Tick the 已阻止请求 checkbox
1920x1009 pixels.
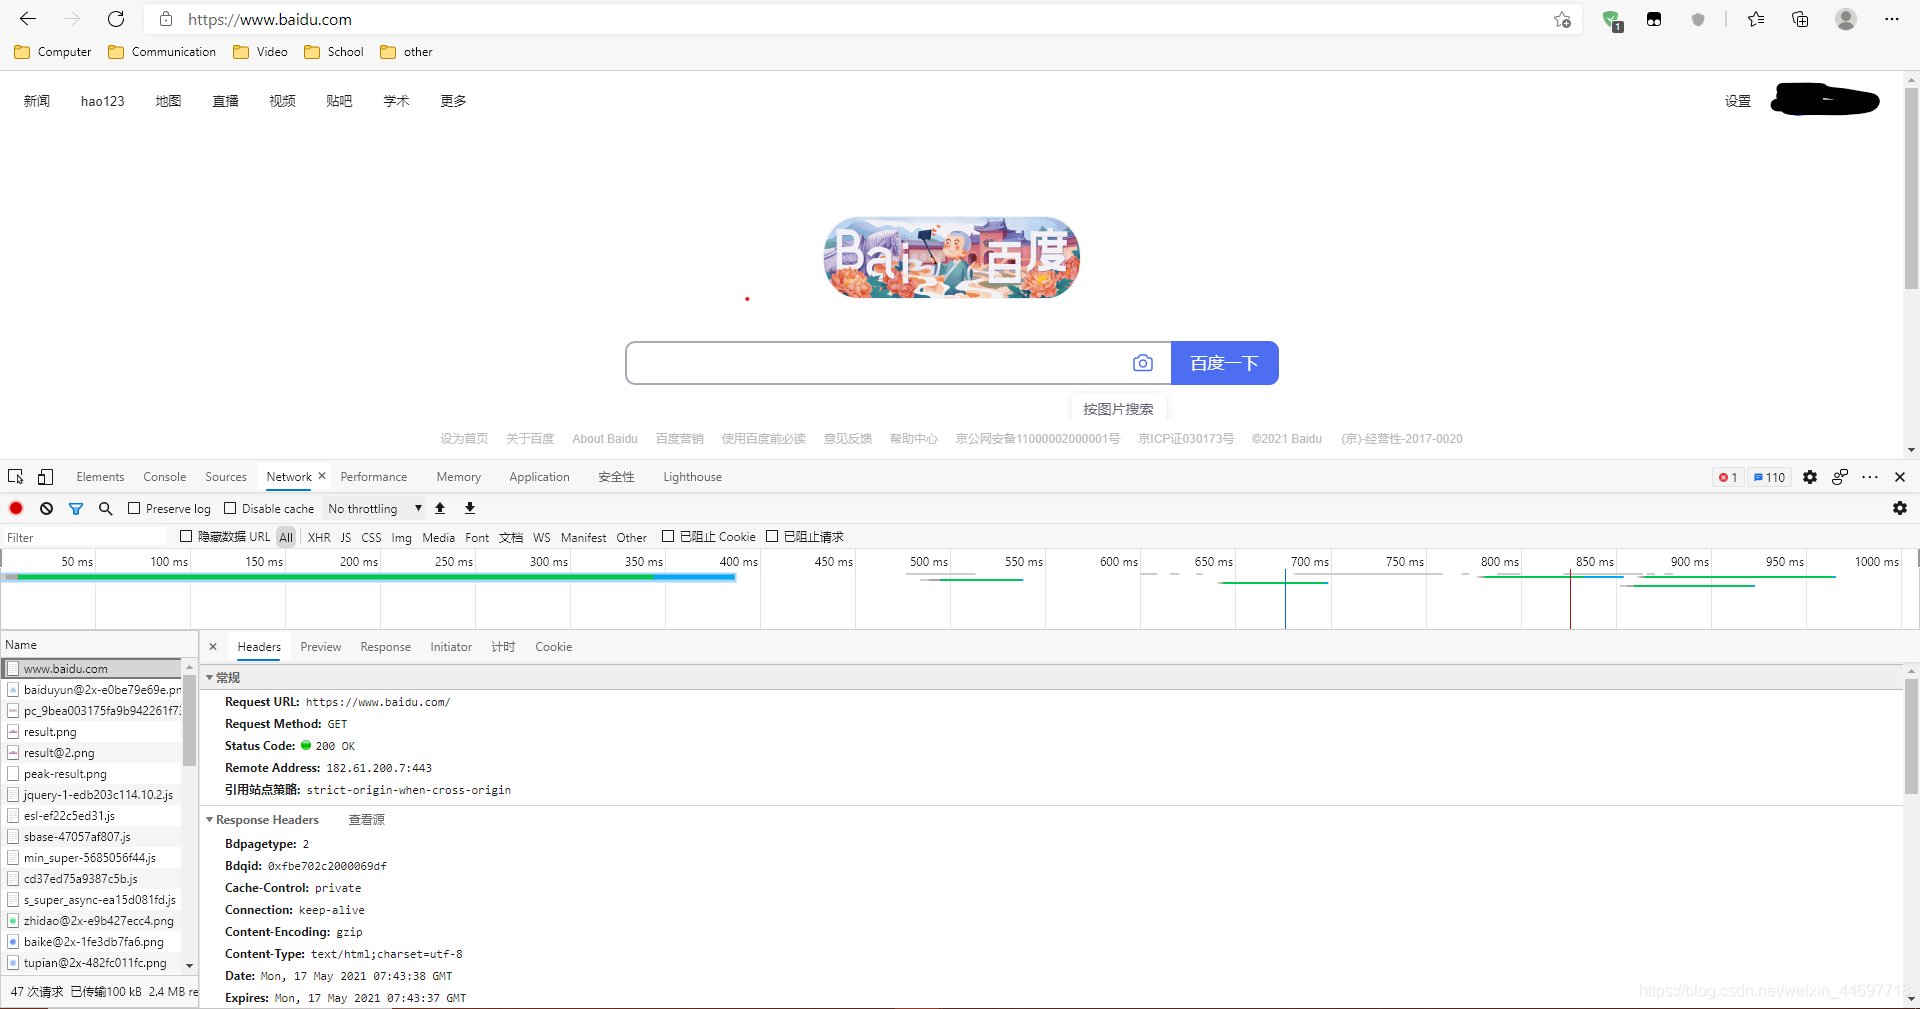tap(772, 536)
